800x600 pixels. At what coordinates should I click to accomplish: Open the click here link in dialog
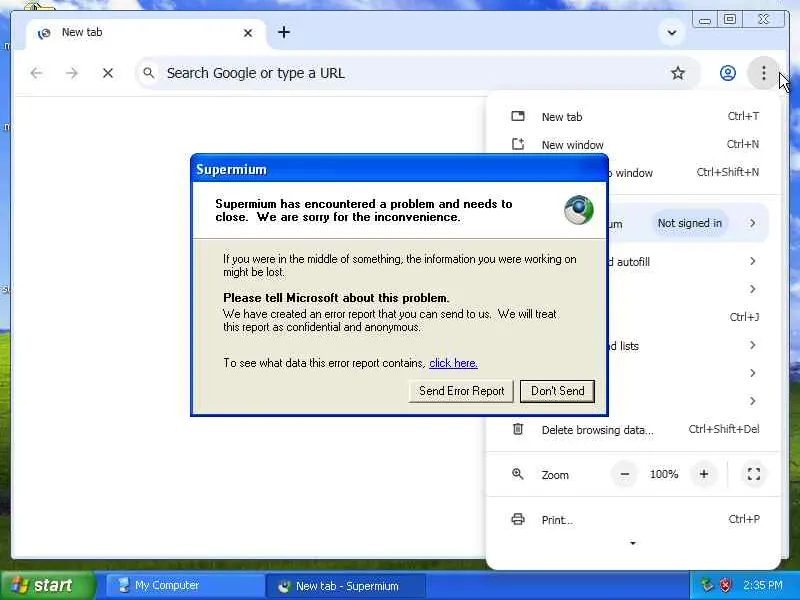(x=453, y=363)
